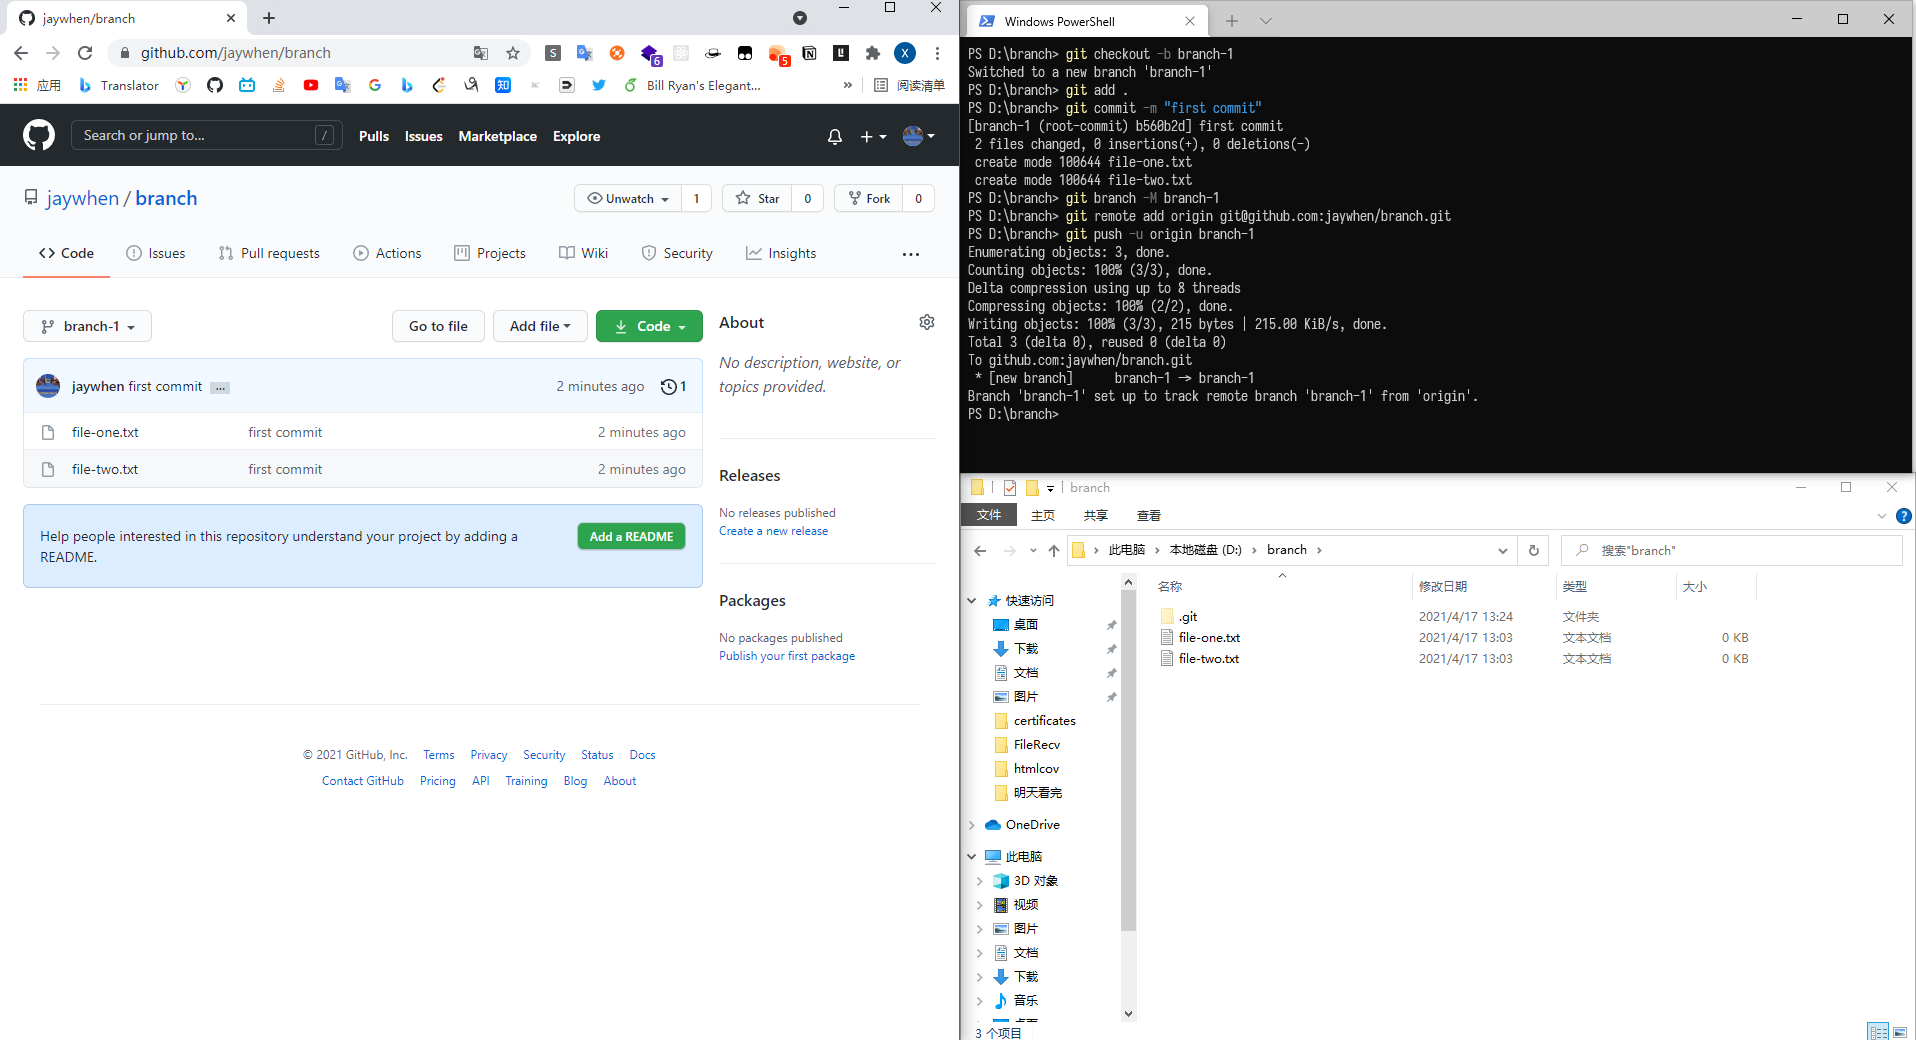Open file-two.txt on GitHub

105,469
